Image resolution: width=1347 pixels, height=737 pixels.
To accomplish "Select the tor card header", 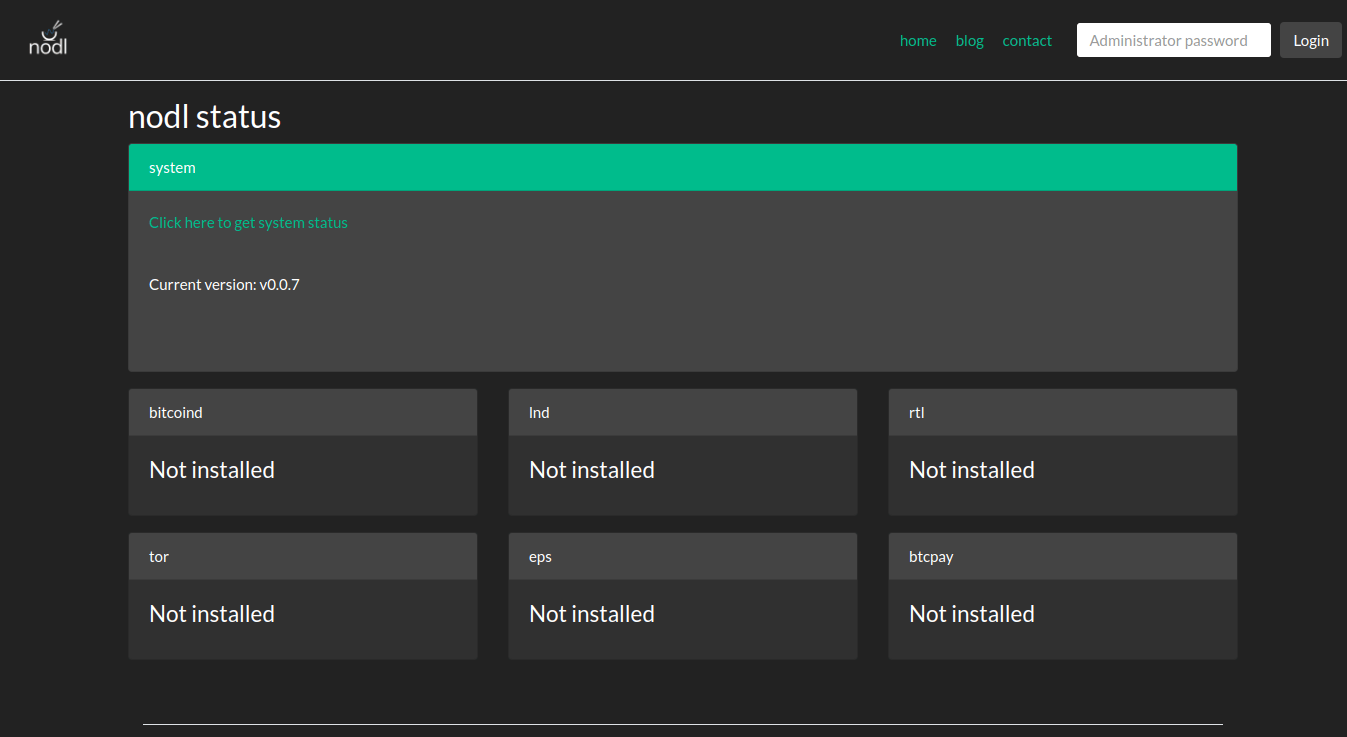I will (302, 557).
